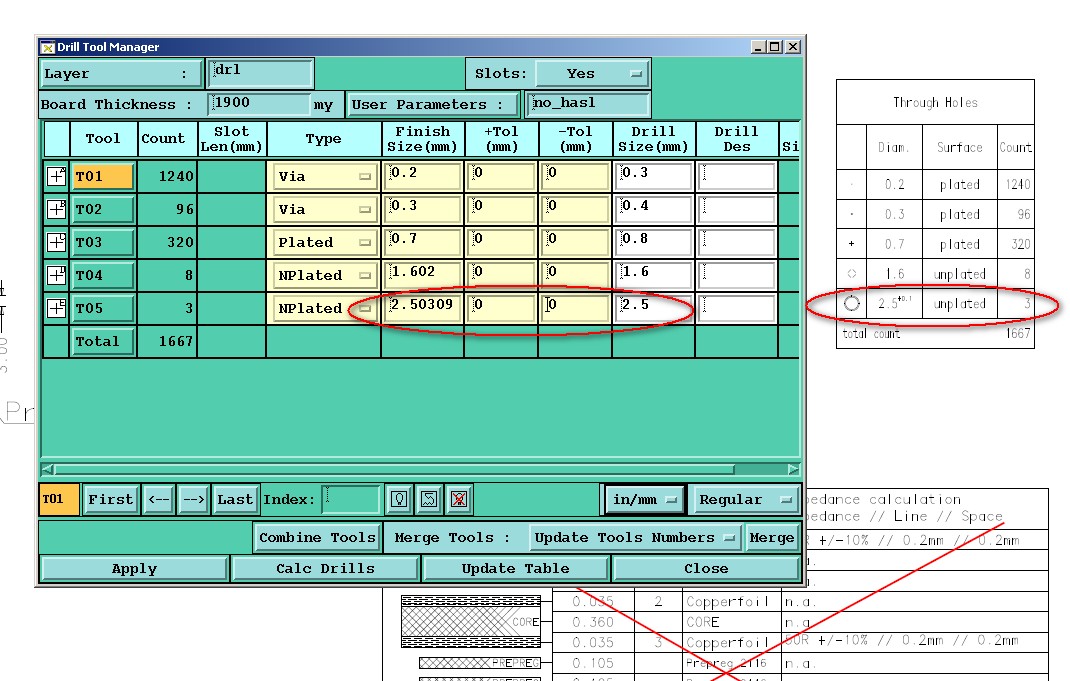This screenshot has width=1070, height=681.
Task: Click the scrollbar right arrow
Action: point(793,469)
